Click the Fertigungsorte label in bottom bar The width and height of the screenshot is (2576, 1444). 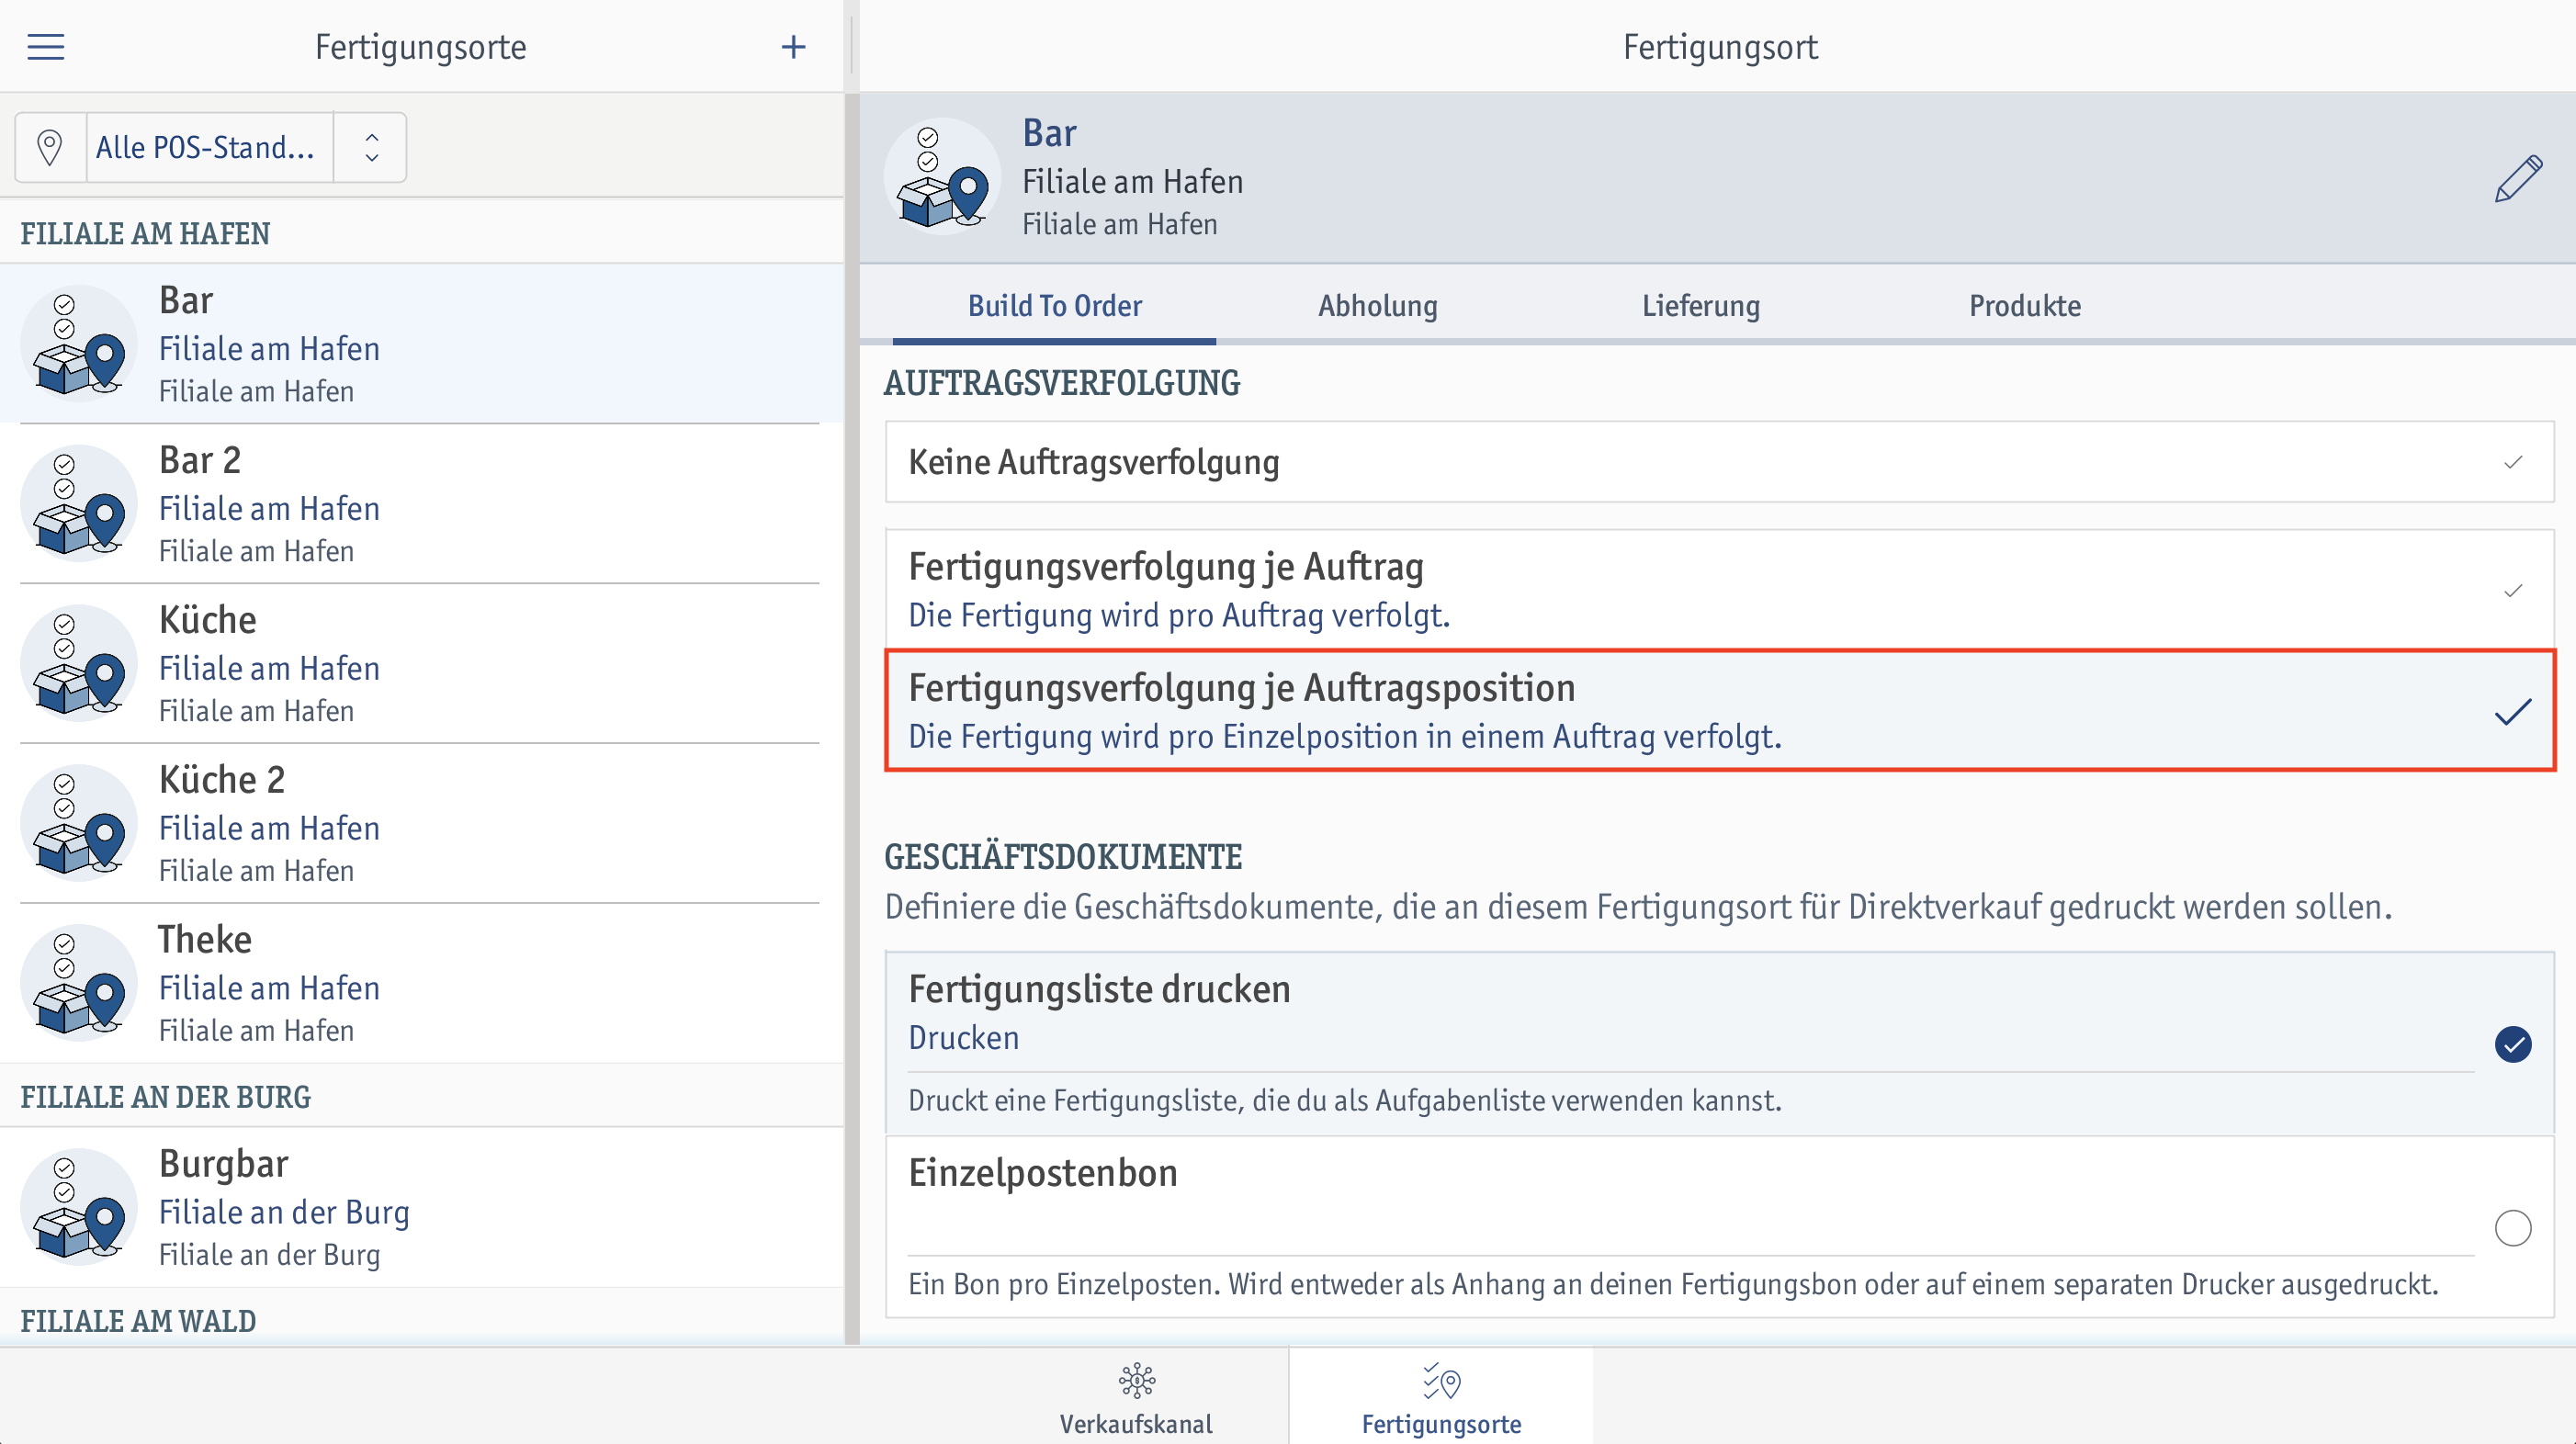[1441, 1424]
